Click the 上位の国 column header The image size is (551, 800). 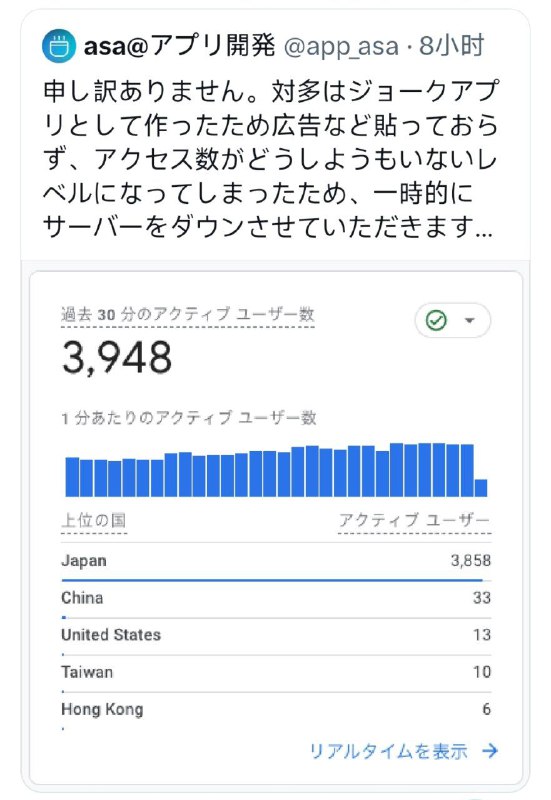(x=94, y=521)
